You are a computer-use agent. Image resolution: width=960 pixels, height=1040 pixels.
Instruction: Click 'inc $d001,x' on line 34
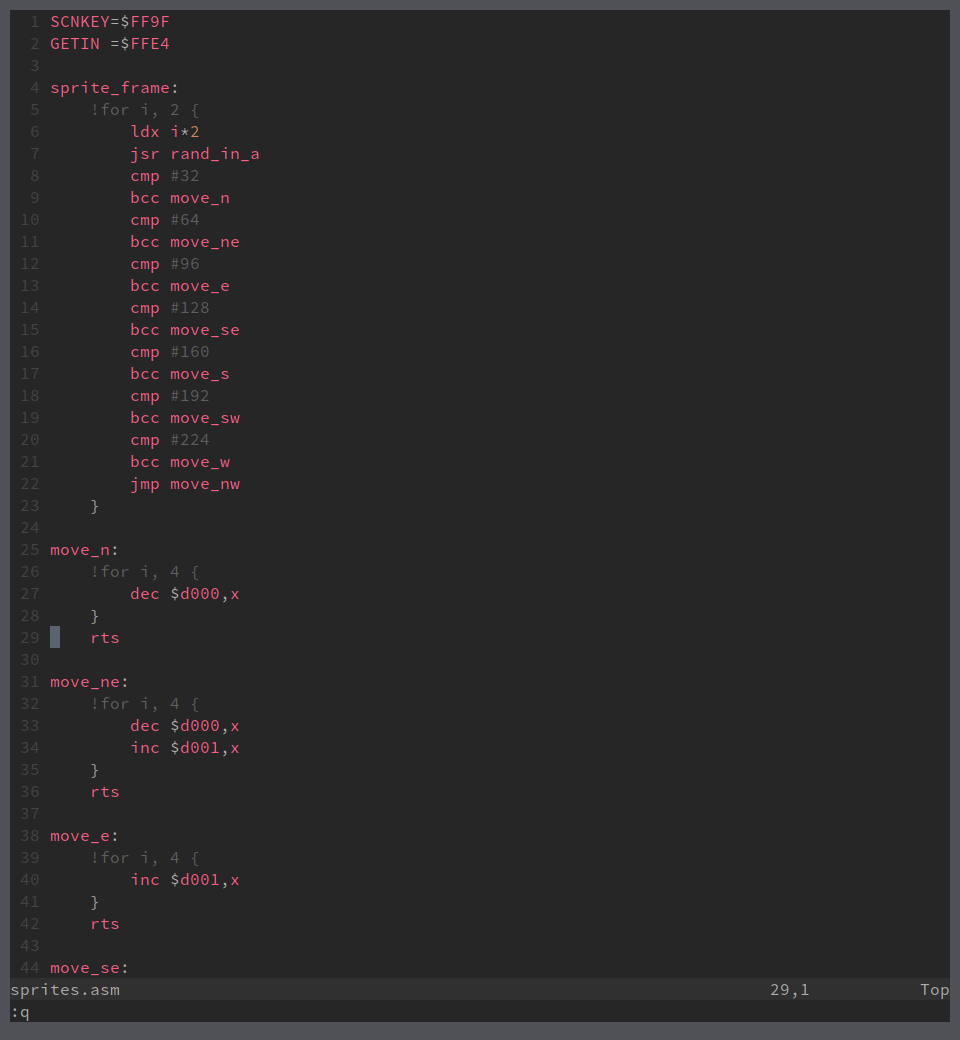tap(184, 748)
